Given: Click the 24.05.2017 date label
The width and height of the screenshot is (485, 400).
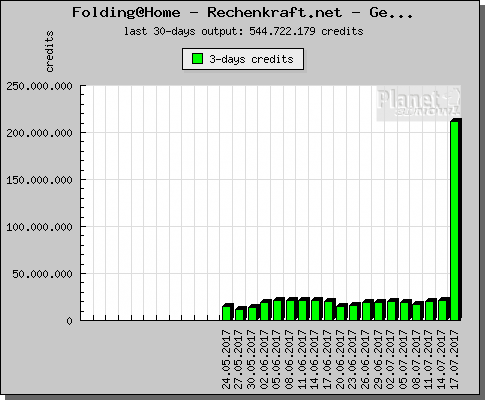Looking at the screenshot, I should (x=226, y=359).
